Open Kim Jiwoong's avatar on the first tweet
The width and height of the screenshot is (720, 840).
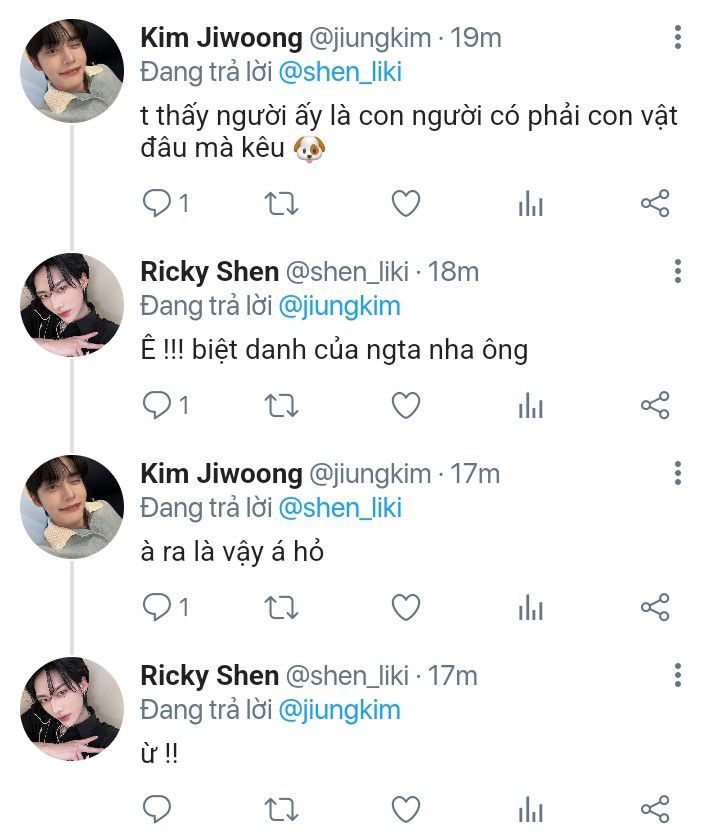(72, 71)
